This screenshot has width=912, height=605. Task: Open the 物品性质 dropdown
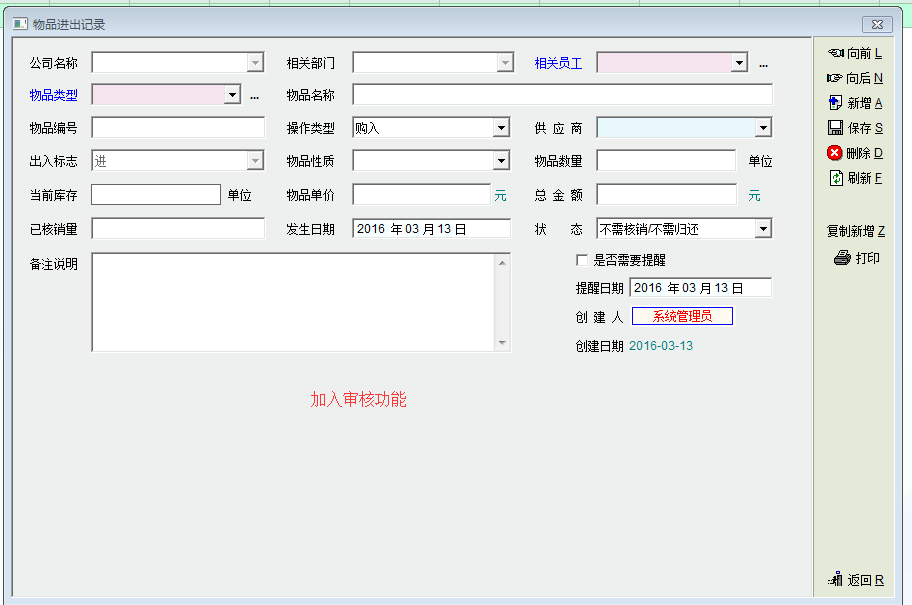click(x=501, y=161)
